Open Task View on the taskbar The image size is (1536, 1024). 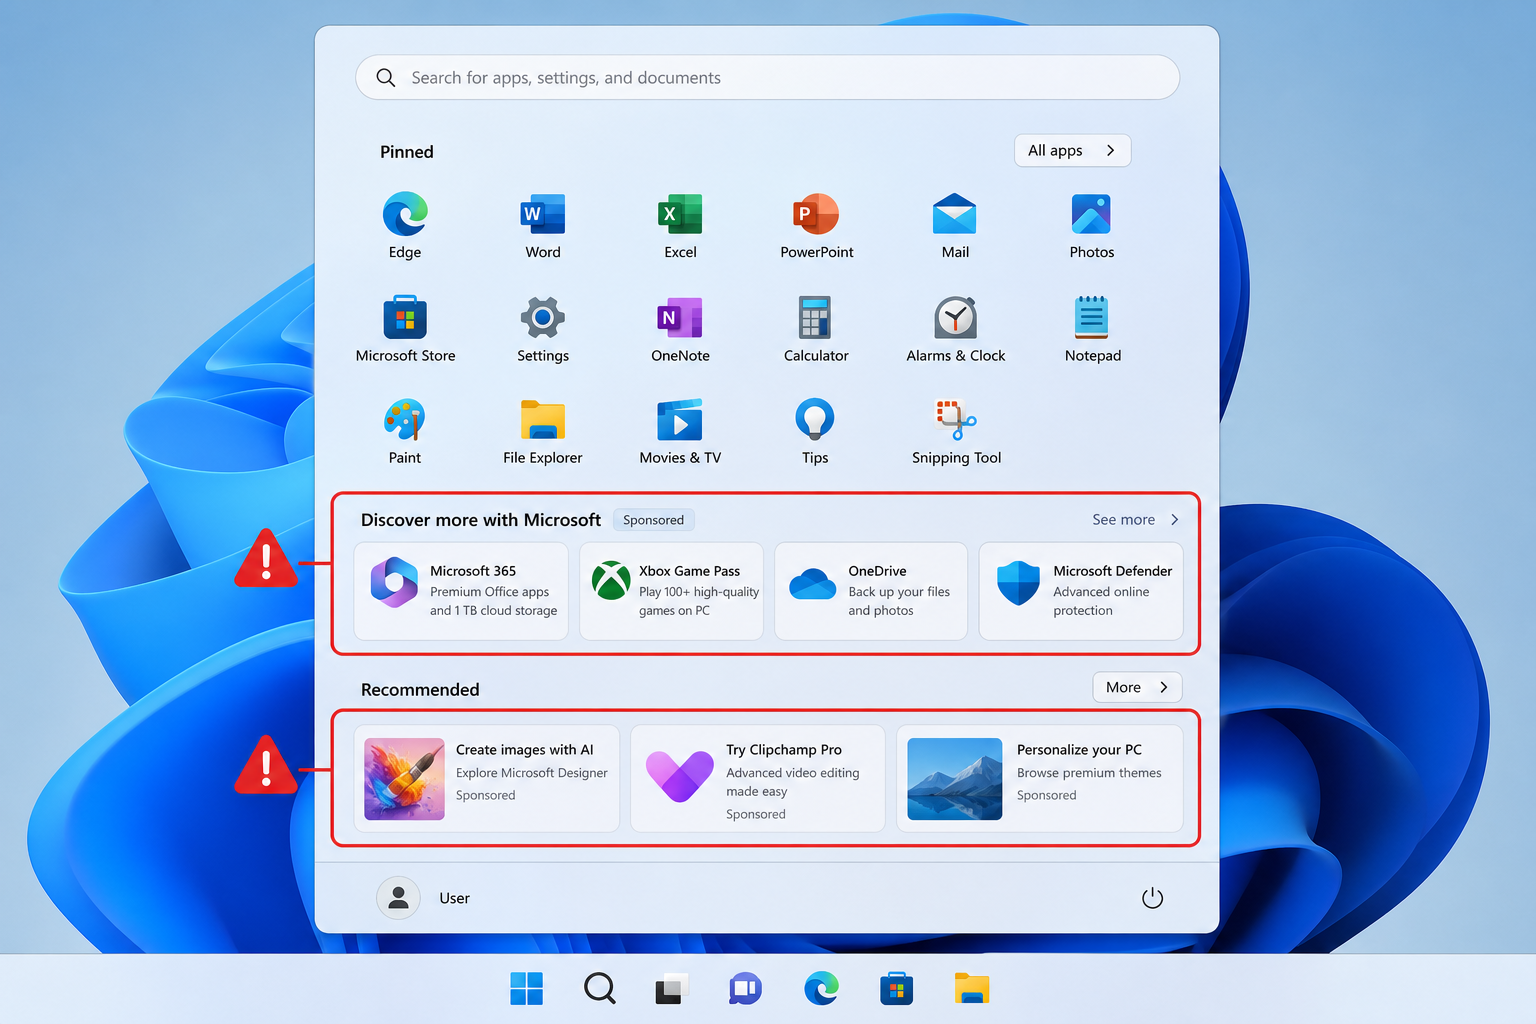pyautogui.click(x=672, y=989)
